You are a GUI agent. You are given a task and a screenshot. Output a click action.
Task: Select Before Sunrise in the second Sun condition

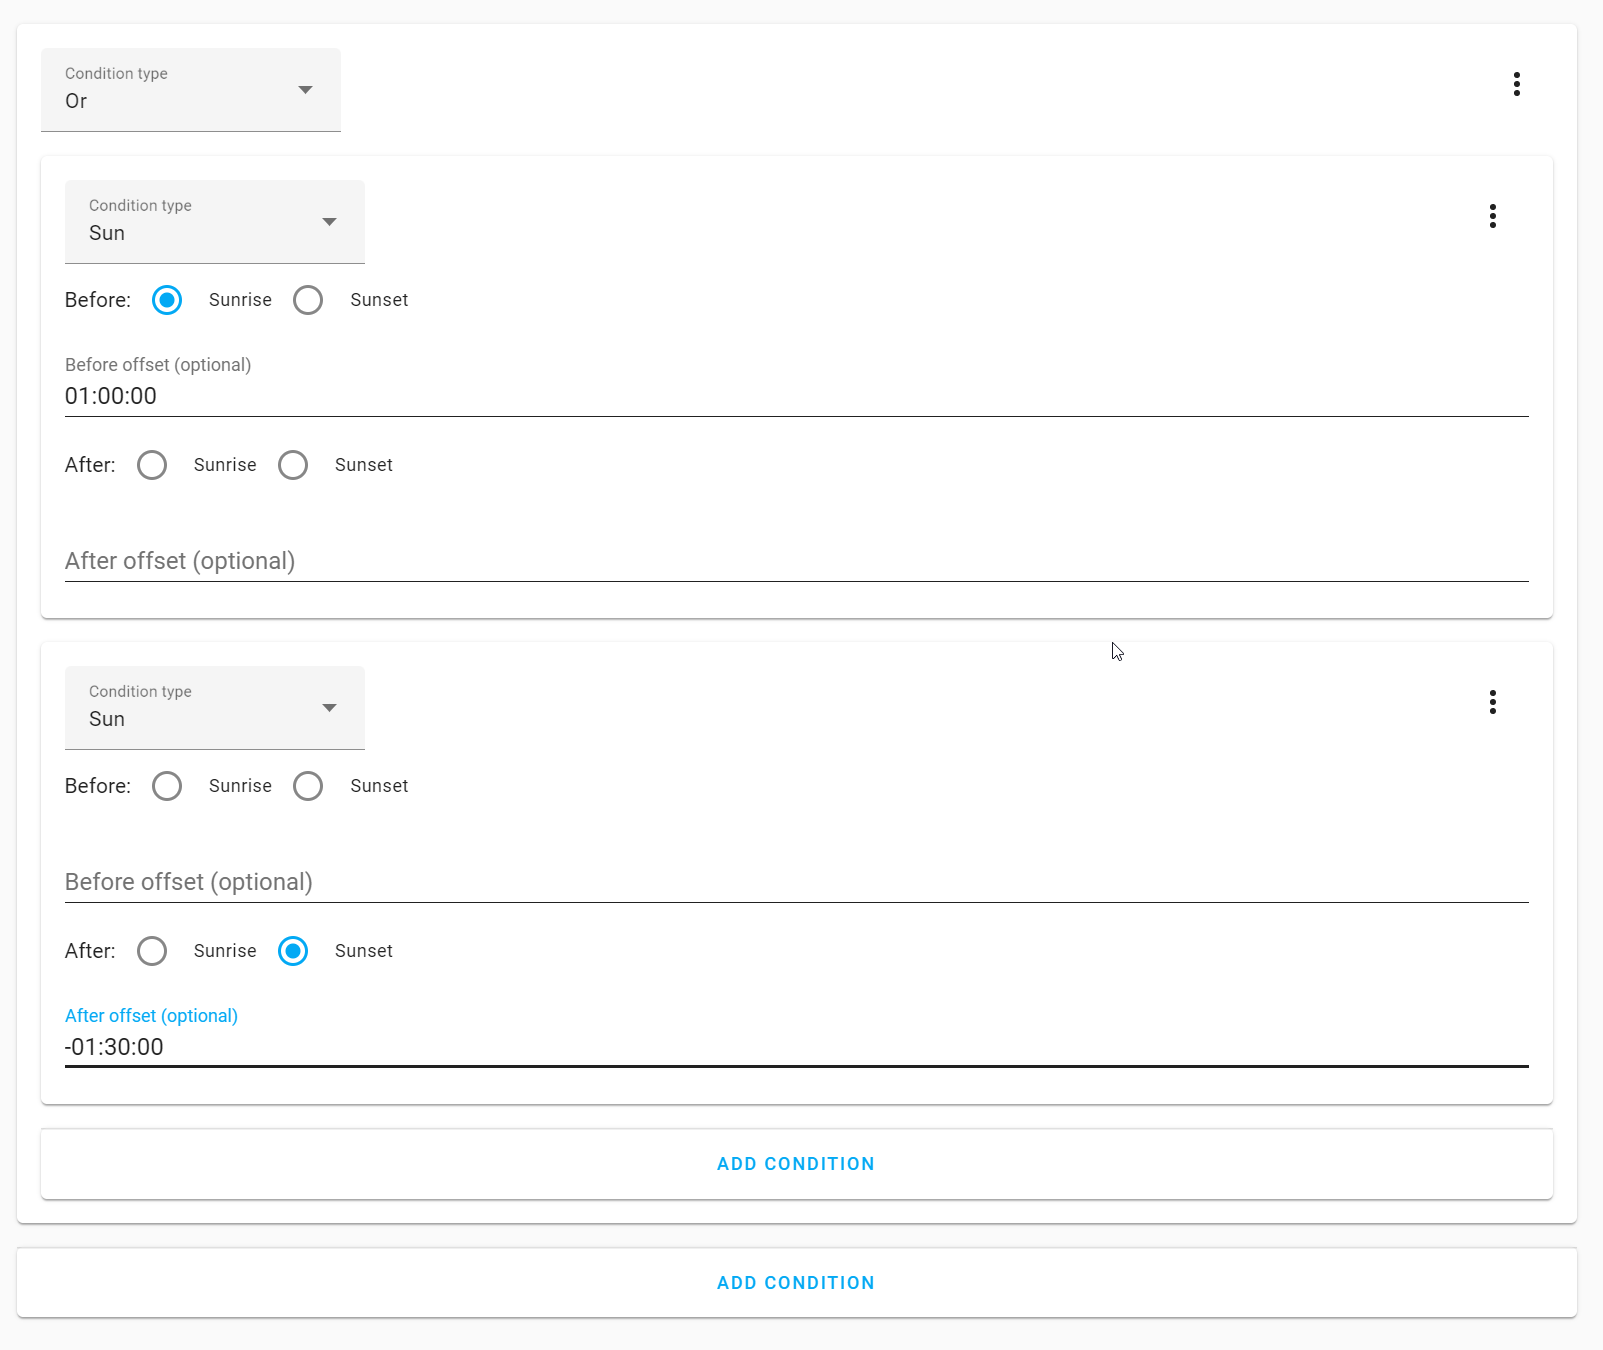[166, 786]
